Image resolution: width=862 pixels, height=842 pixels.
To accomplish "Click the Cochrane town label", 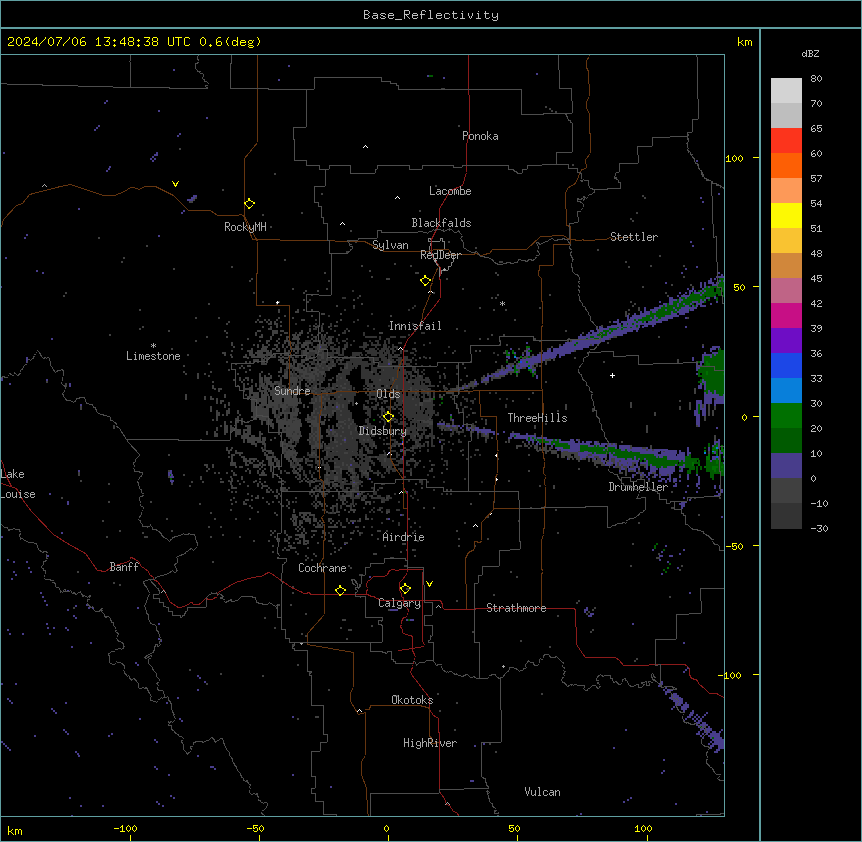I will tap(323, 568).
